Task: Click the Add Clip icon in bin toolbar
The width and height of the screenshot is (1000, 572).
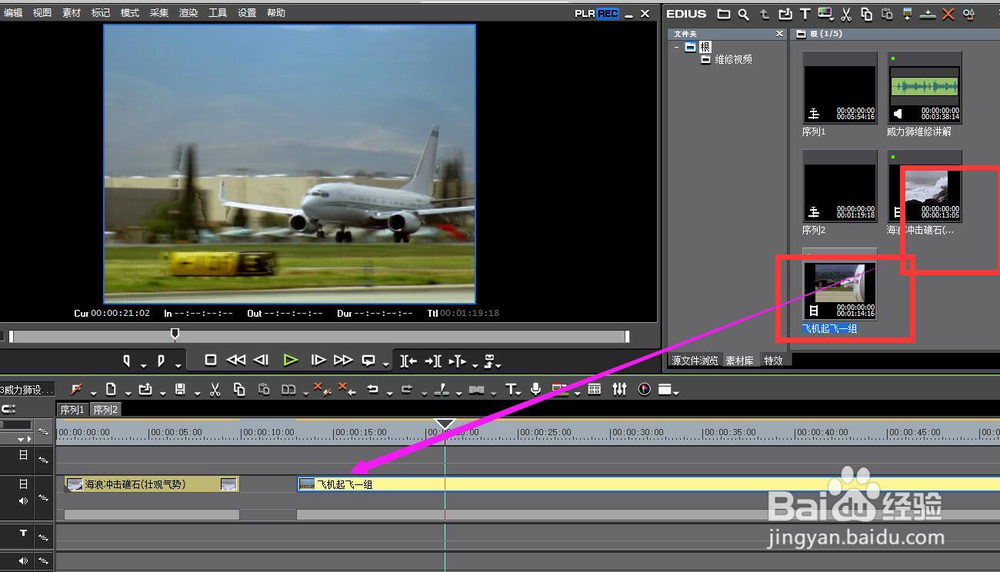Action: (x=785, y=14)
